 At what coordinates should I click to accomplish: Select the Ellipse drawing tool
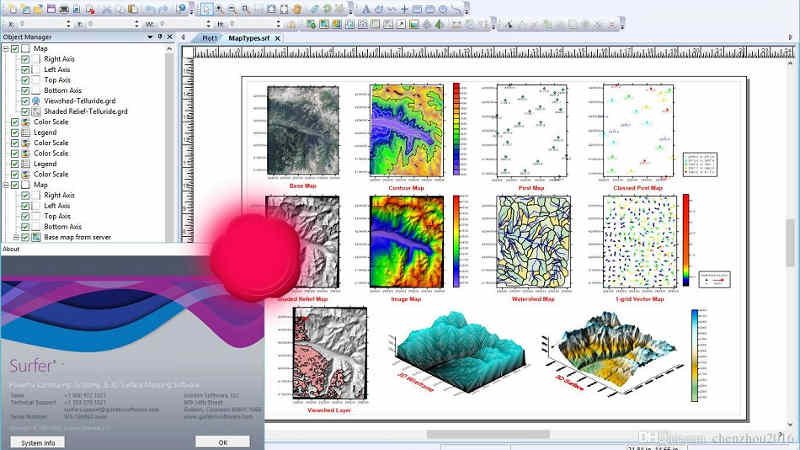[x=443, y=9]
